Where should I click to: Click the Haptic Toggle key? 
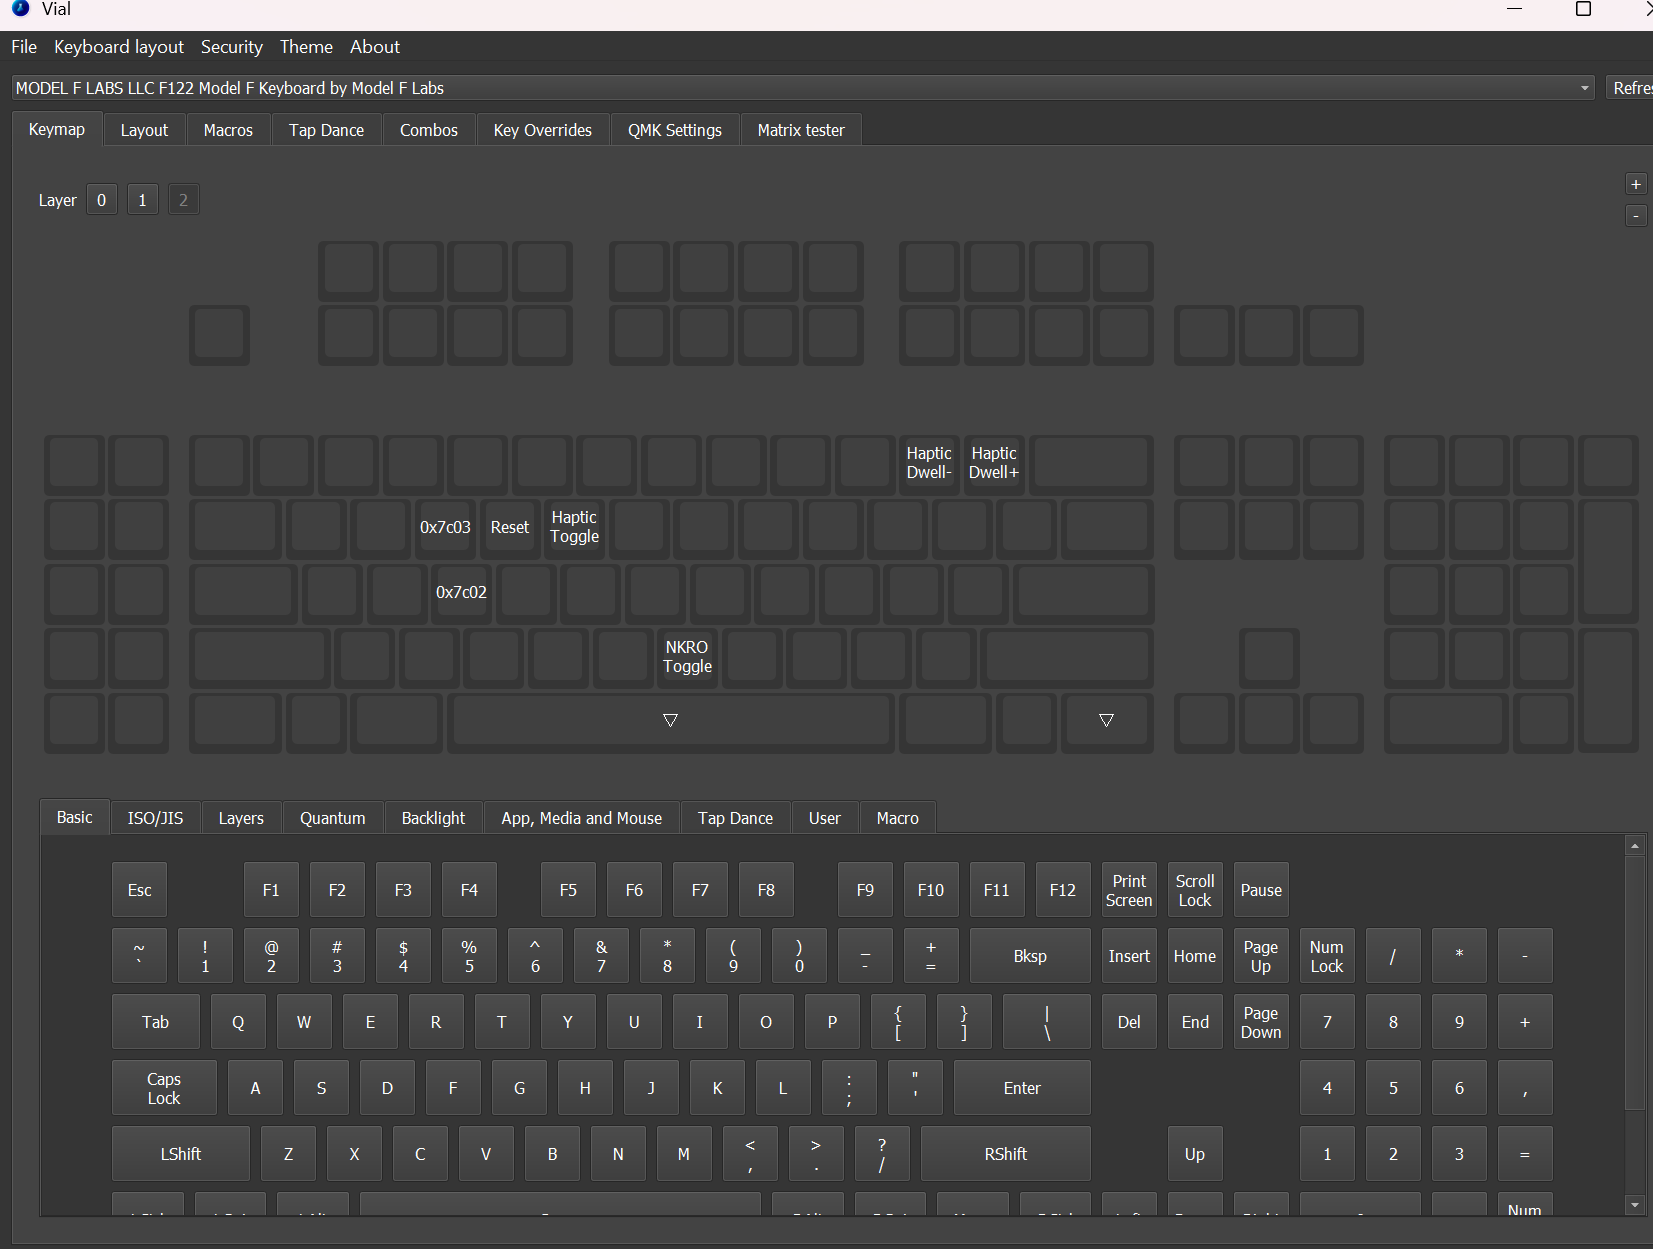tap(574, 528)
